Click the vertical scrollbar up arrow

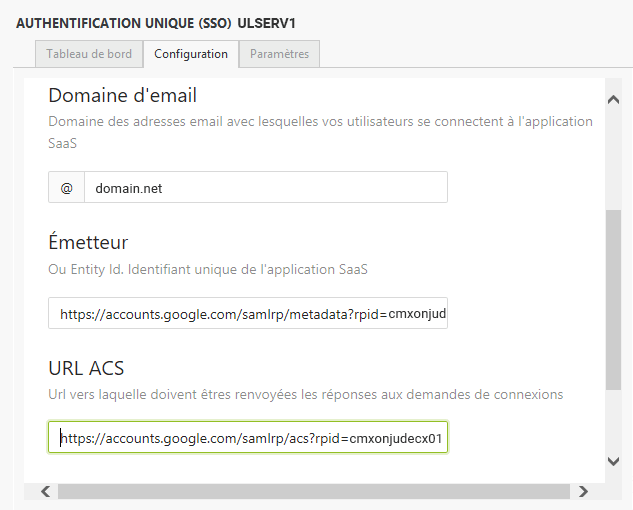coord(613,99)
